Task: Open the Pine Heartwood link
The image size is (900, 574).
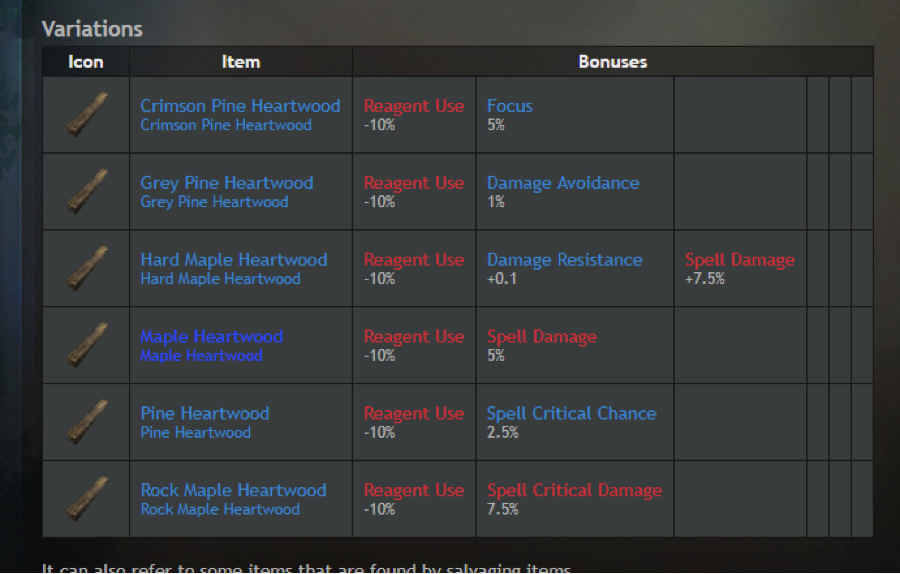Action: pyautogui.click(x=204, y=414)
